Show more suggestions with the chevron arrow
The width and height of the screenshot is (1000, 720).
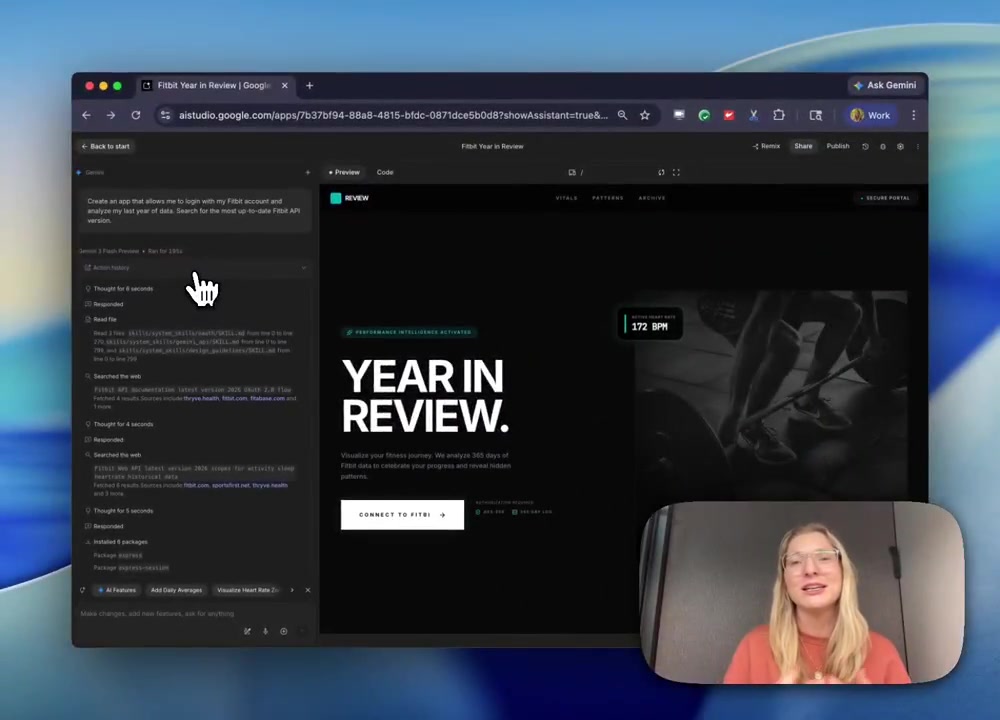(x=292, y=591)
